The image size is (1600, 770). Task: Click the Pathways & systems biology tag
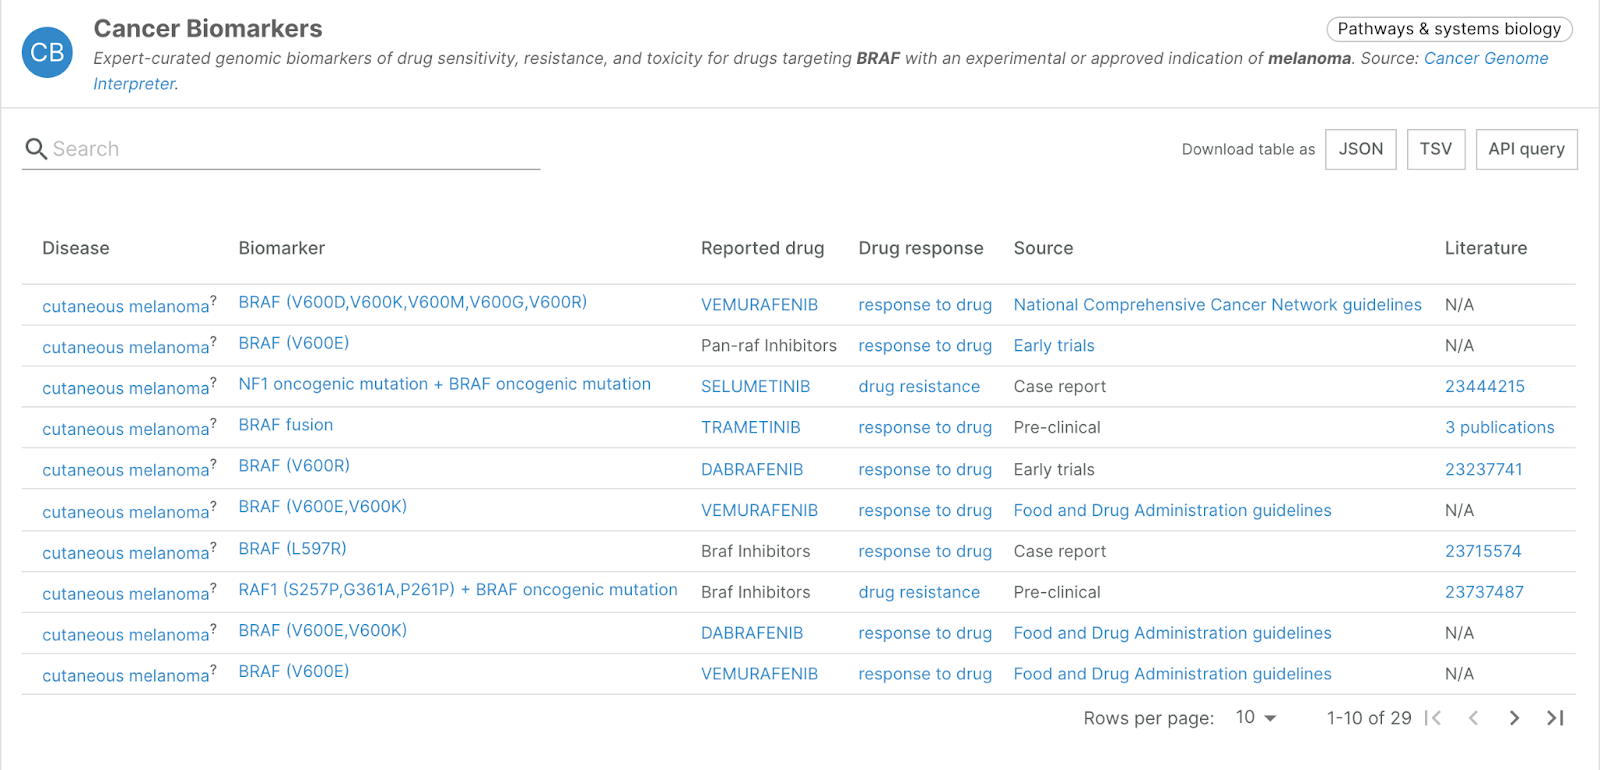[1449, 29]
